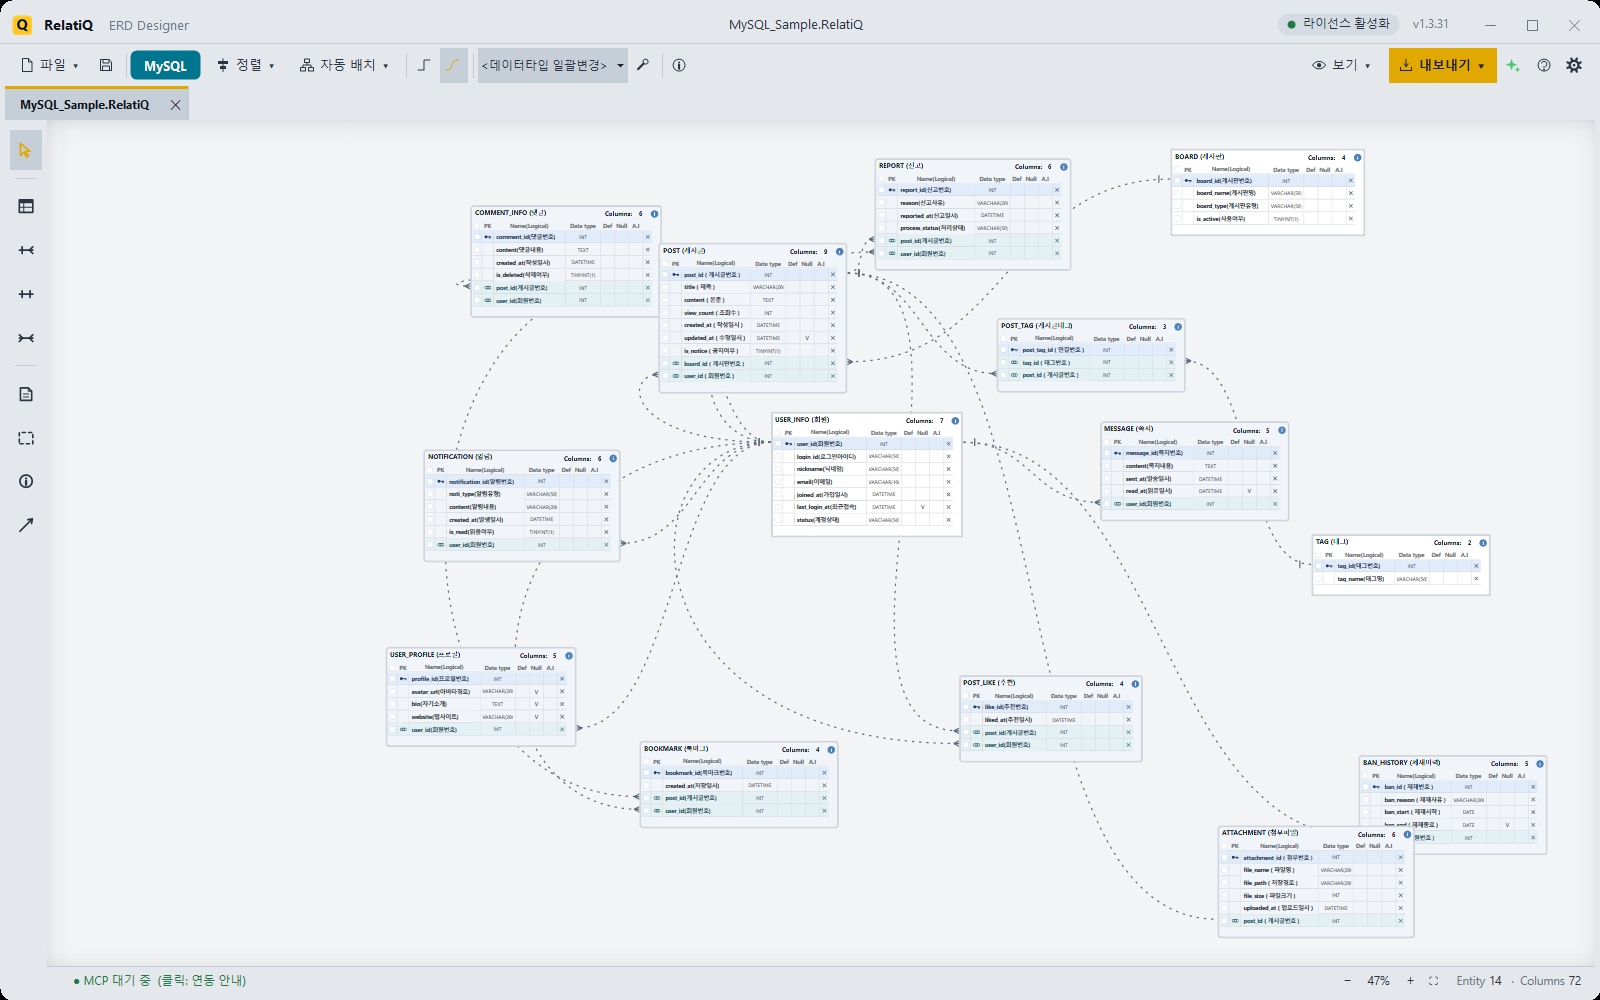Choose the many-to-many relationship tool
The height and width of the screenshot is (1000, 1600).
26,338
